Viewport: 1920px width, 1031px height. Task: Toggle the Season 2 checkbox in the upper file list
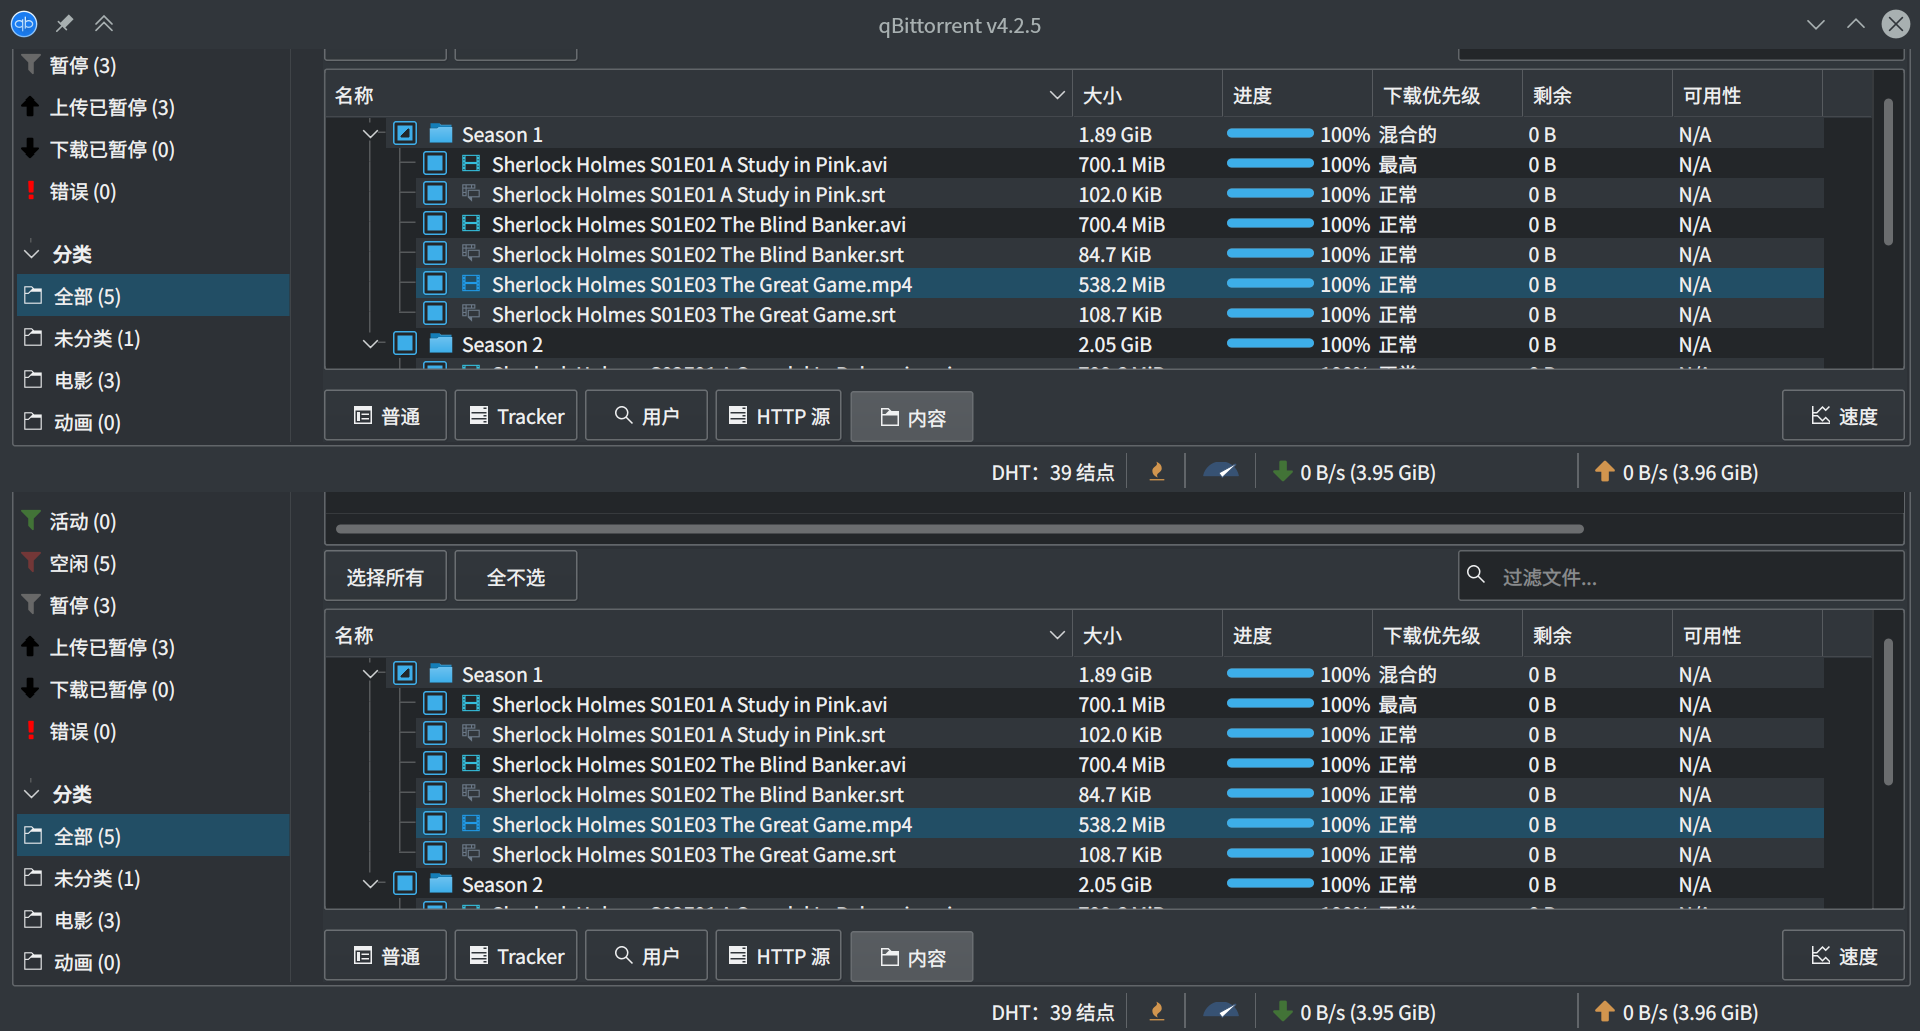(405, 343)
